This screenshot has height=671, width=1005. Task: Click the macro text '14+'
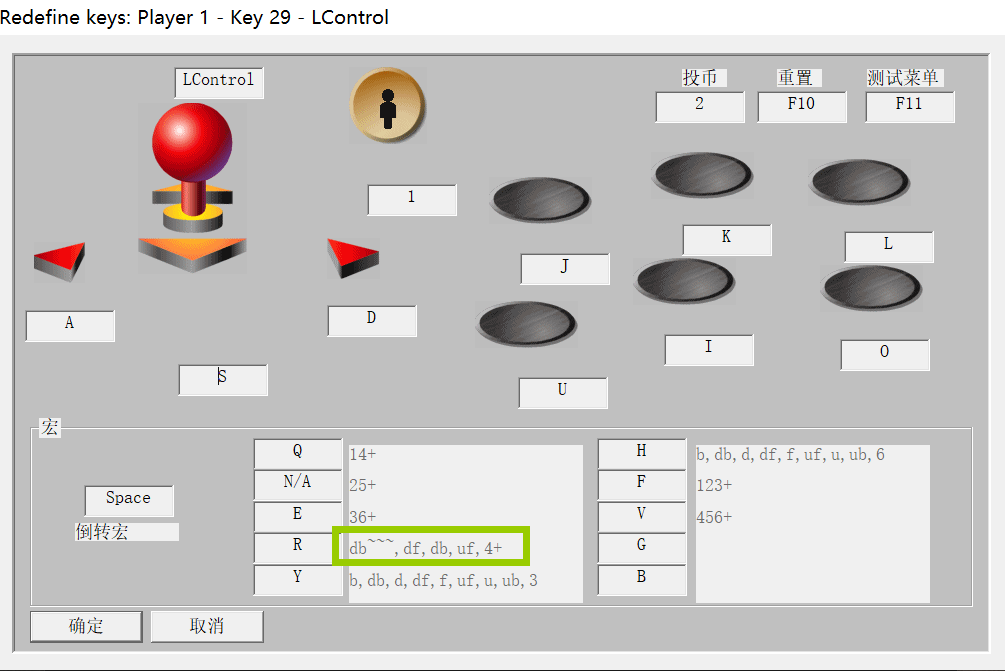[363, 454]
